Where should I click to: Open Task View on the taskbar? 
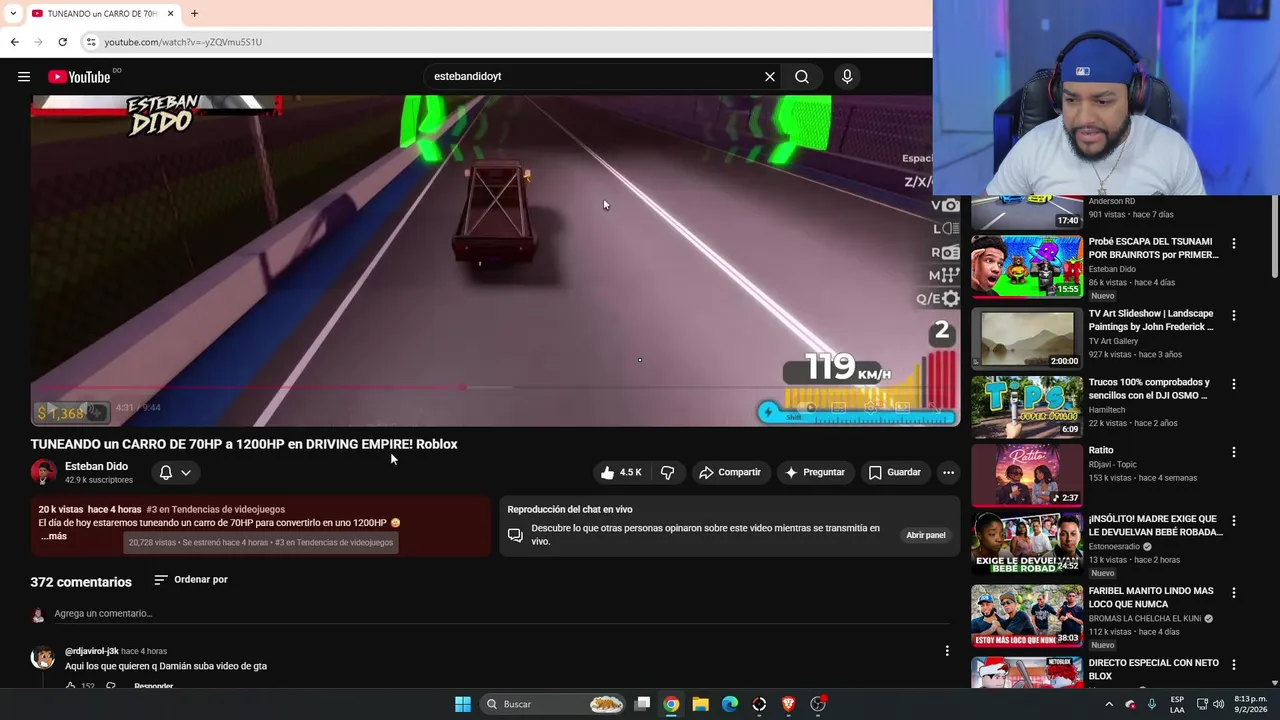643,704
